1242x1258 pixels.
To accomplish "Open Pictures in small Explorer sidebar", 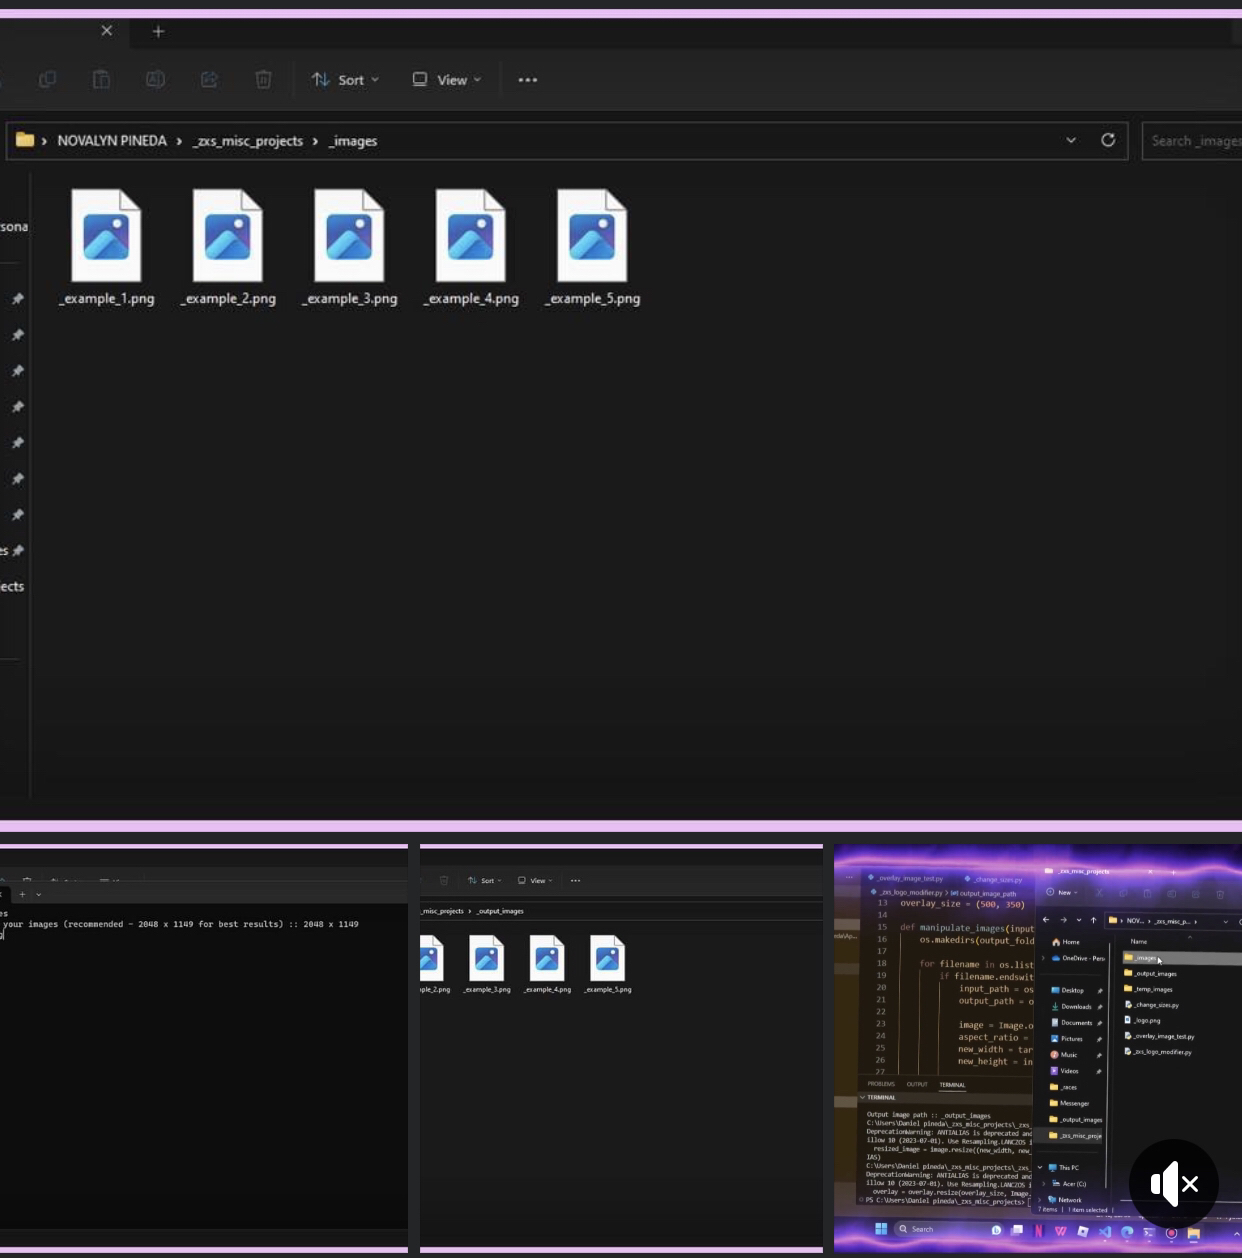I will (1067, 1038).
